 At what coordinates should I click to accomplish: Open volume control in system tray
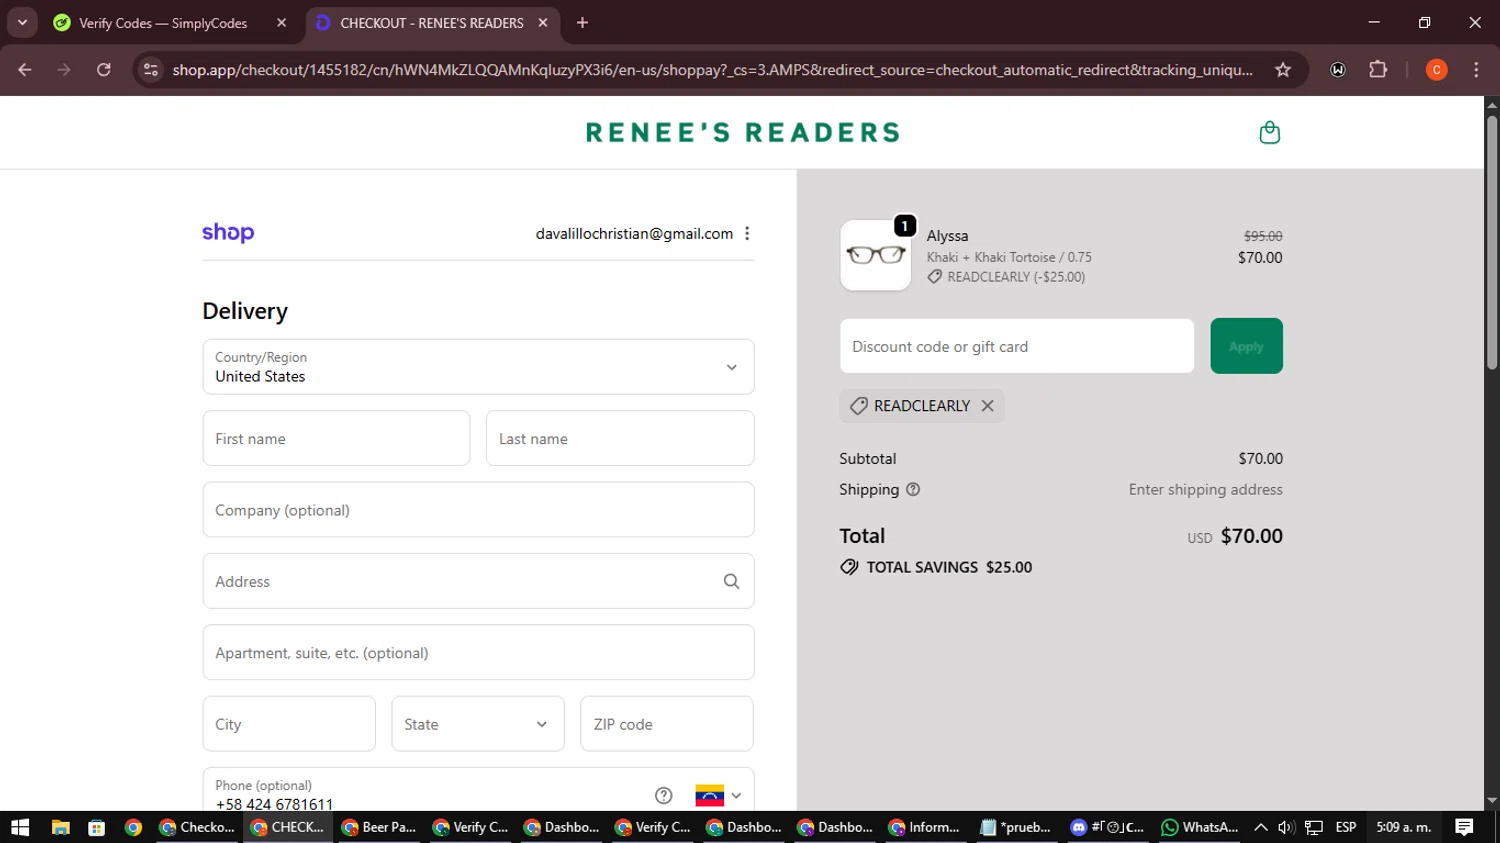pos(1287,827)
